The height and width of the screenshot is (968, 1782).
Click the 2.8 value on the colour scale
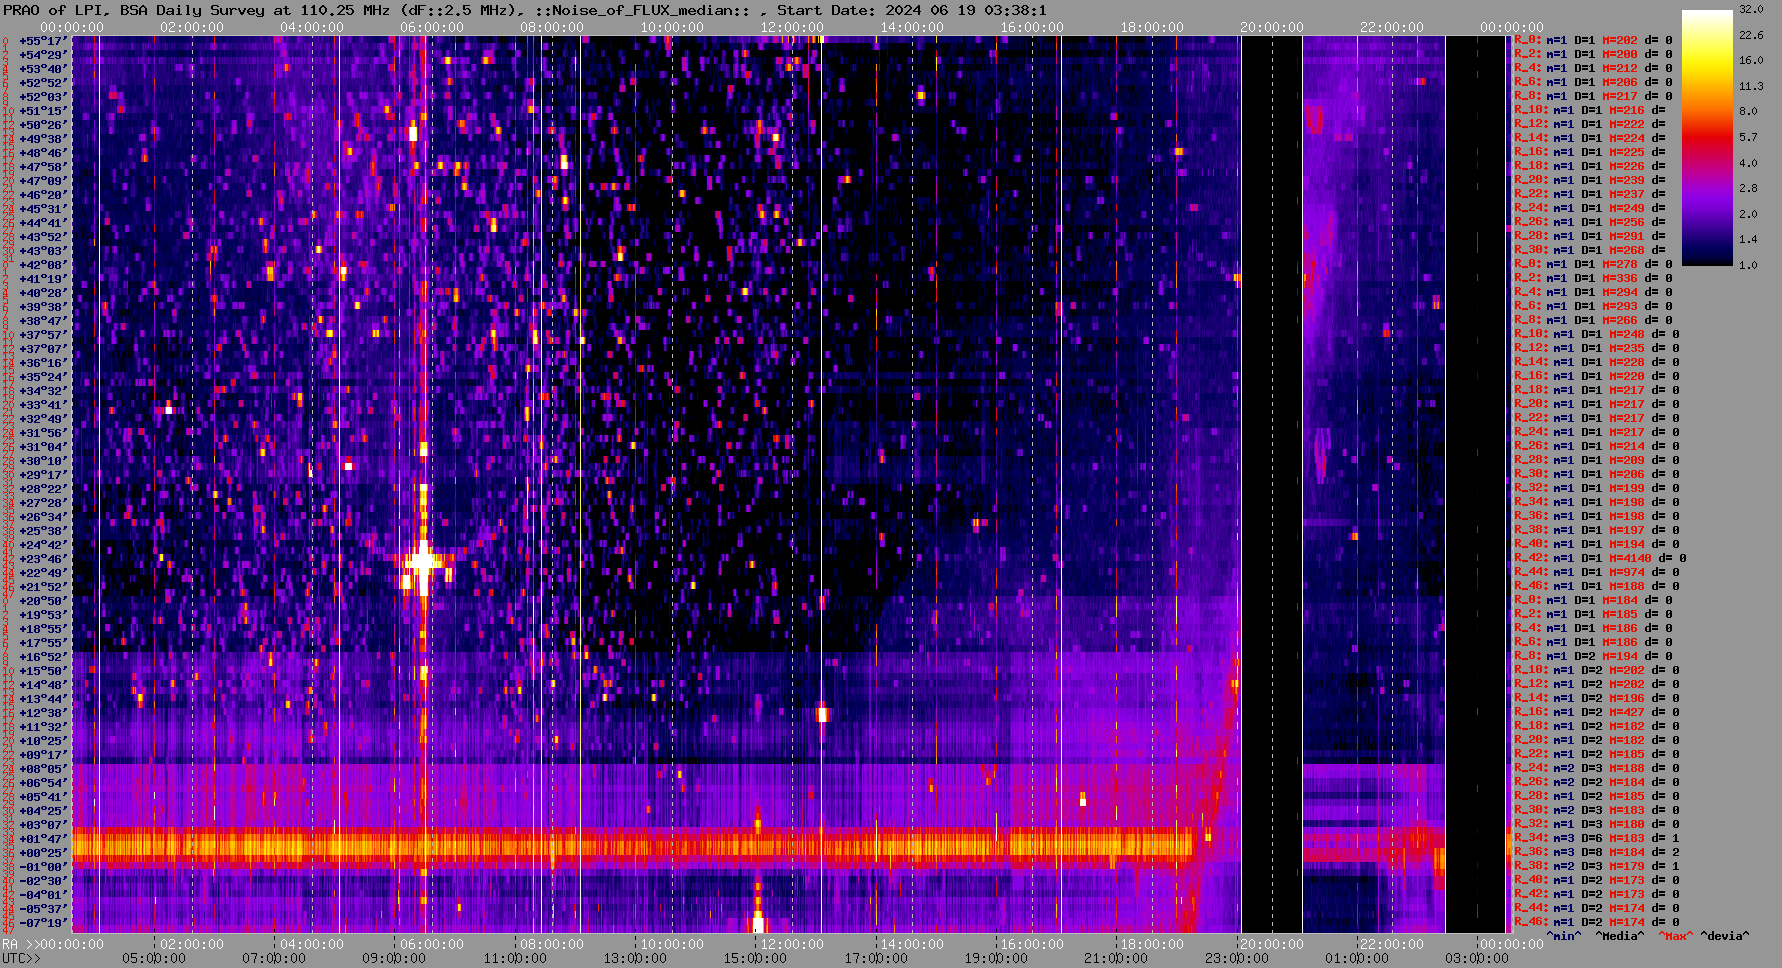(1748, 188)
